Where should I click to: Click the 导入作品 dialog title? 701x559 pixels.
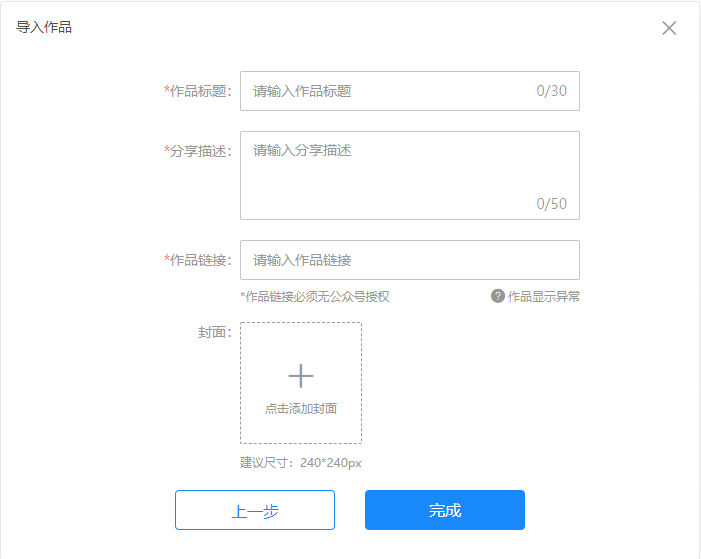[44, 27]
